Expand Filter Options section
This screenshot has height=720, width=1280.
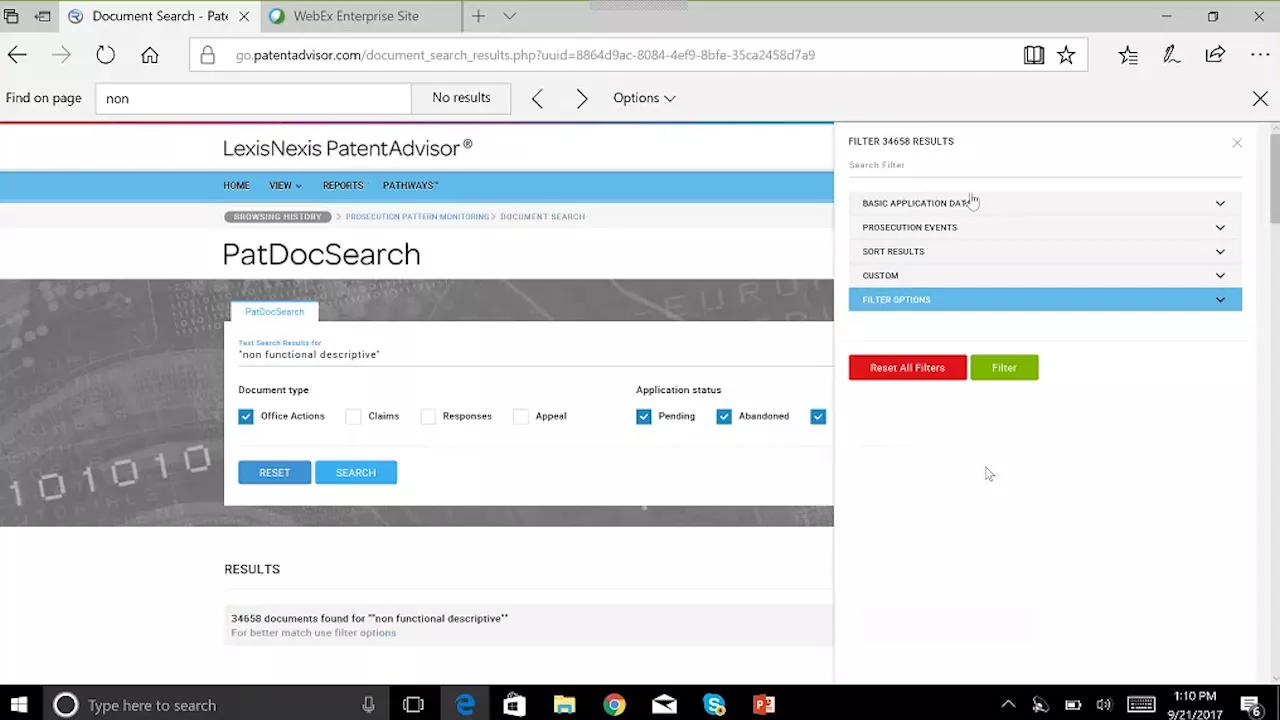coord(1045,299)
